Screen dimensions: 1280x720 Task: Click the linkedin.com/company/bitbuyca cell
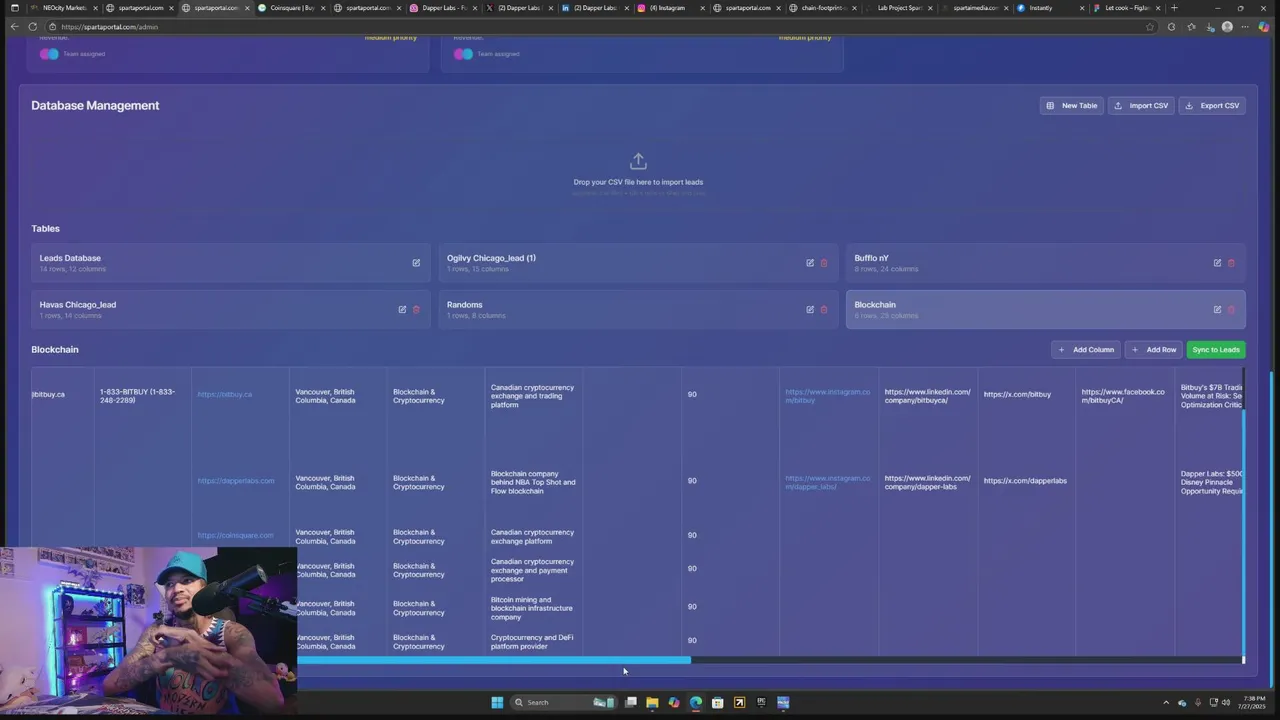click(x=927, y=396)
